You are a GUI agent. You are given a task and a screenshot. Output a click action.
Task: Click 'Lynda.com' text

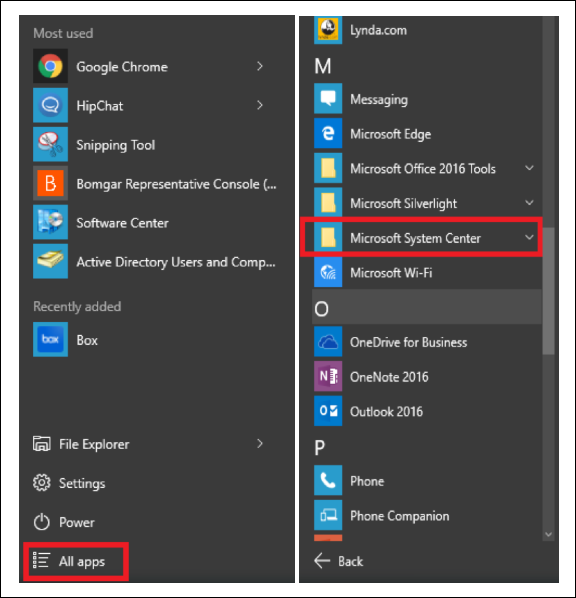click(378, 31)
